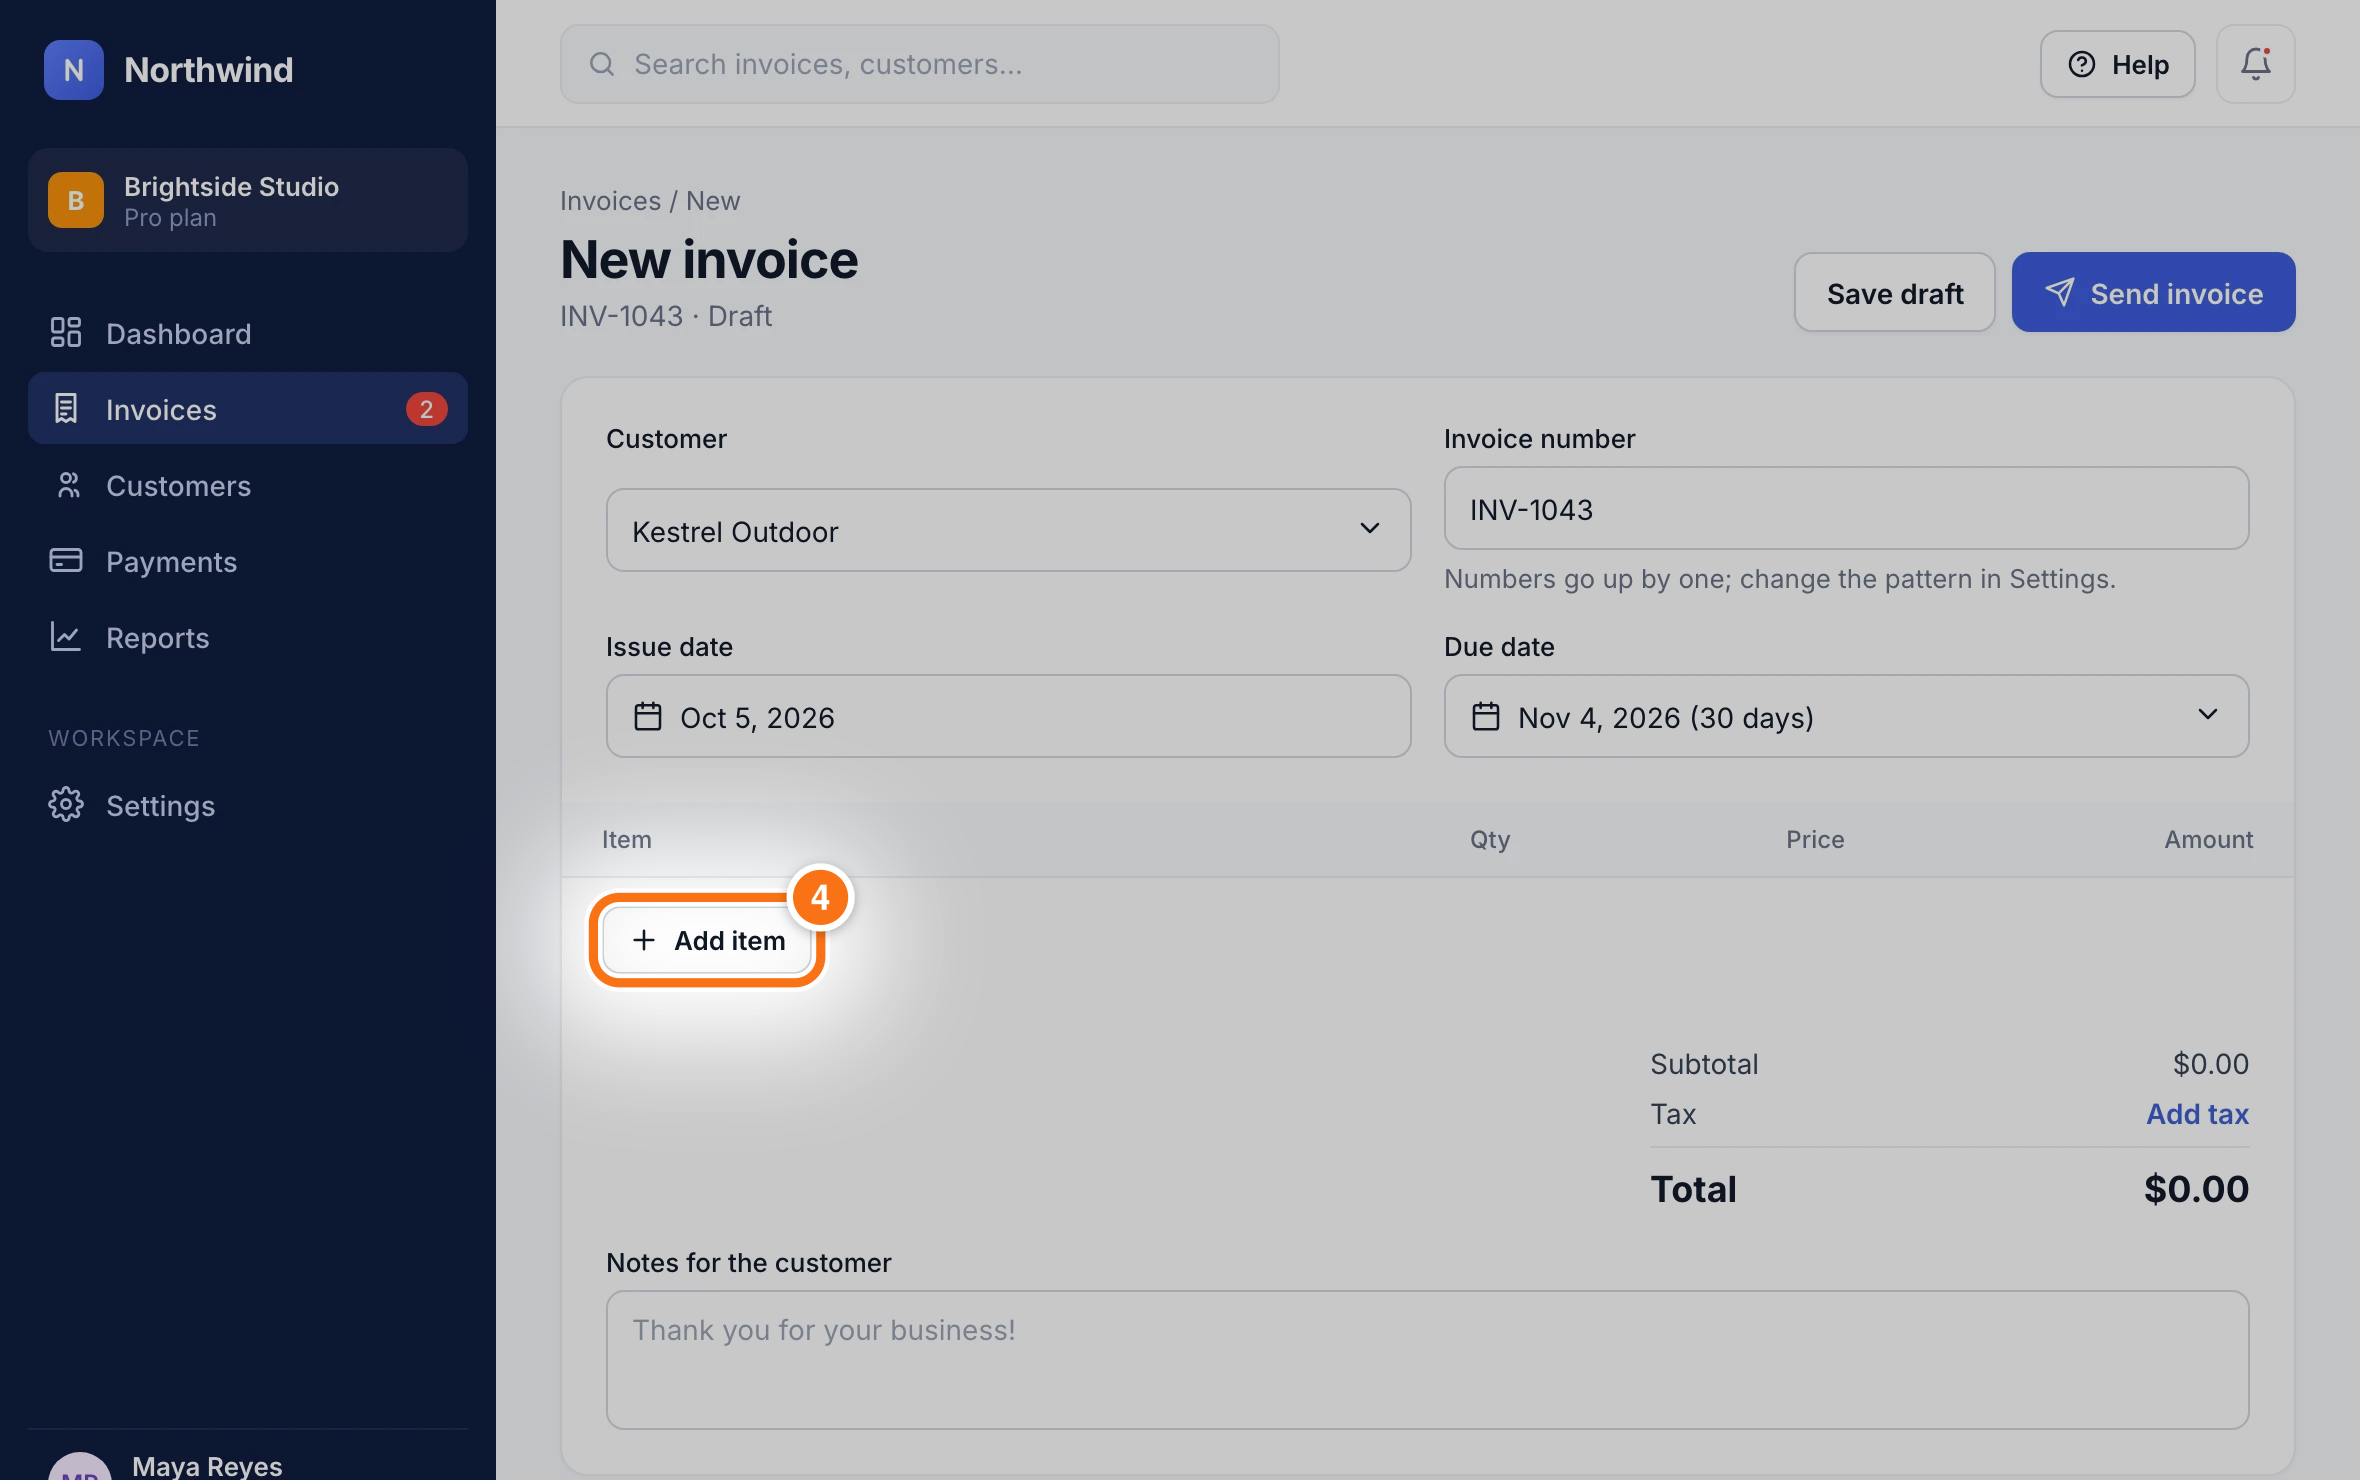This screenshot has width=2360, height=1480.
Task: Open the Invoices section
Action: point(248,409)
